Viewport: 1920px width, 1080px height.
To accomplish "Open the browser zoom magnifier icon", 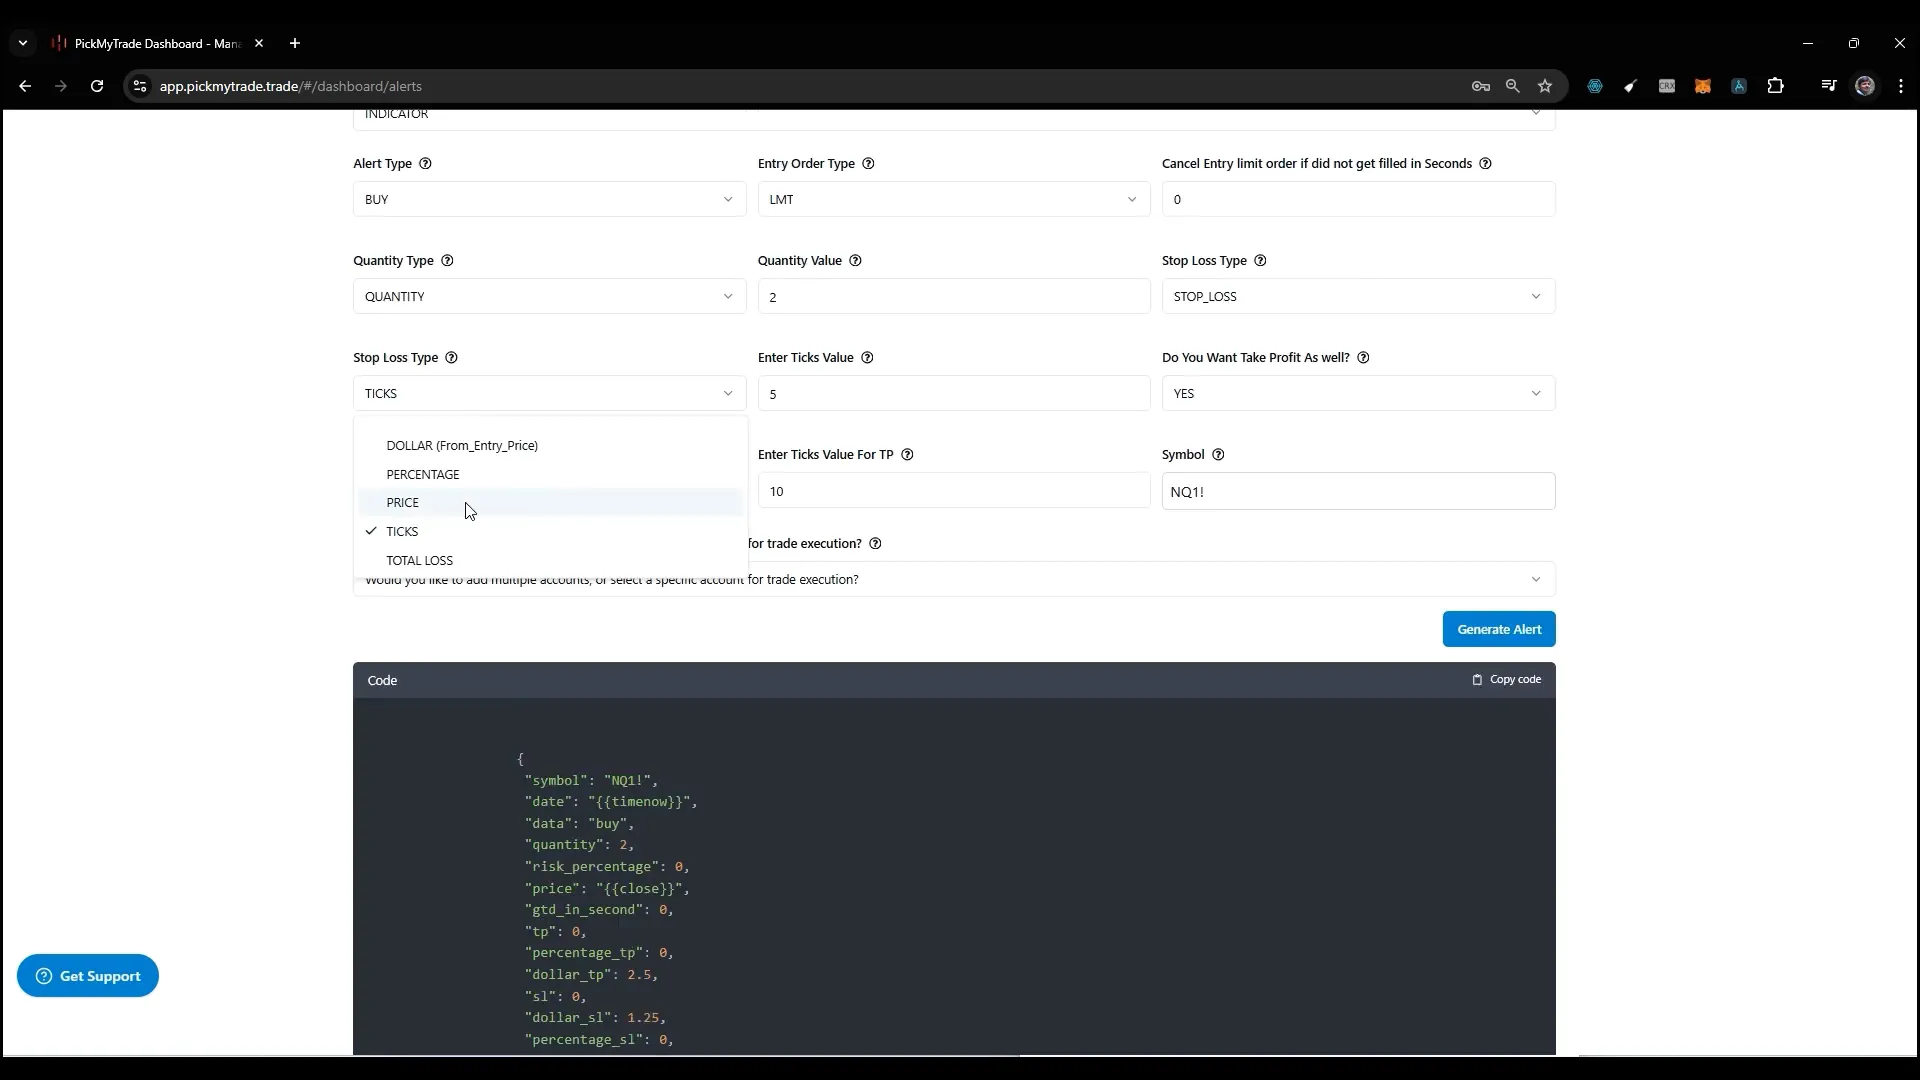I will pyautogui.click(x=1513, y=86).
